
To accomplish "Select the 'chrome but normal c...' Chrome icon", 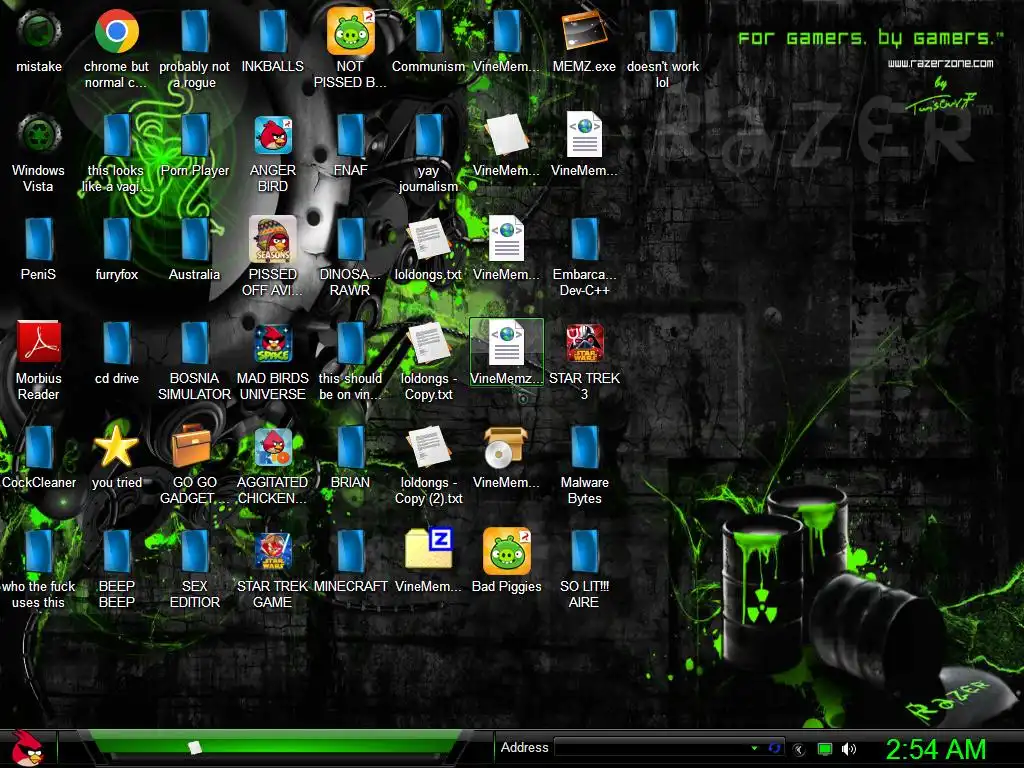I will 116,30.
